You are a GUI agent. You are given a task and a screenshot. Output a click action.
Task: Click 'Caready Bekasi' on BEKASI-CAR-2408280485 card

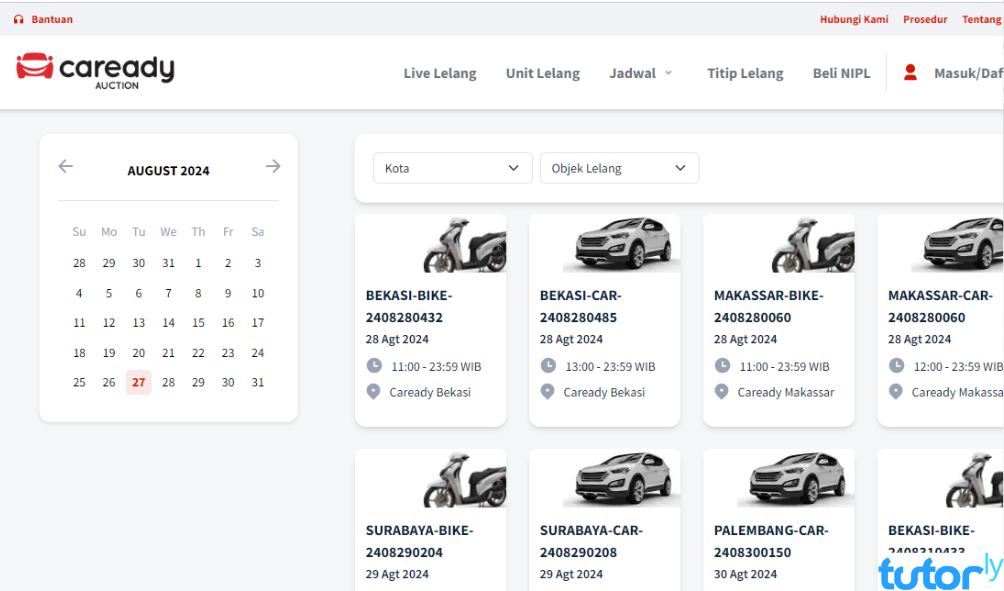(x=604, y=393)
